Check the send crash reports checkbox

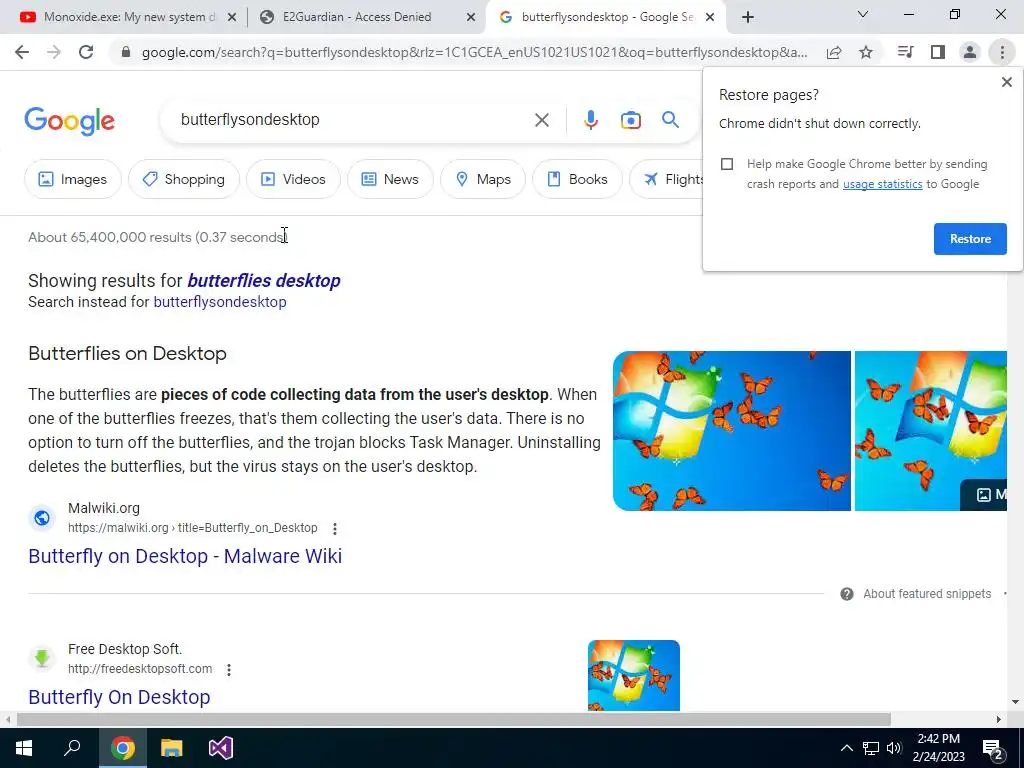pyautogui.click(x=727, y=164)
